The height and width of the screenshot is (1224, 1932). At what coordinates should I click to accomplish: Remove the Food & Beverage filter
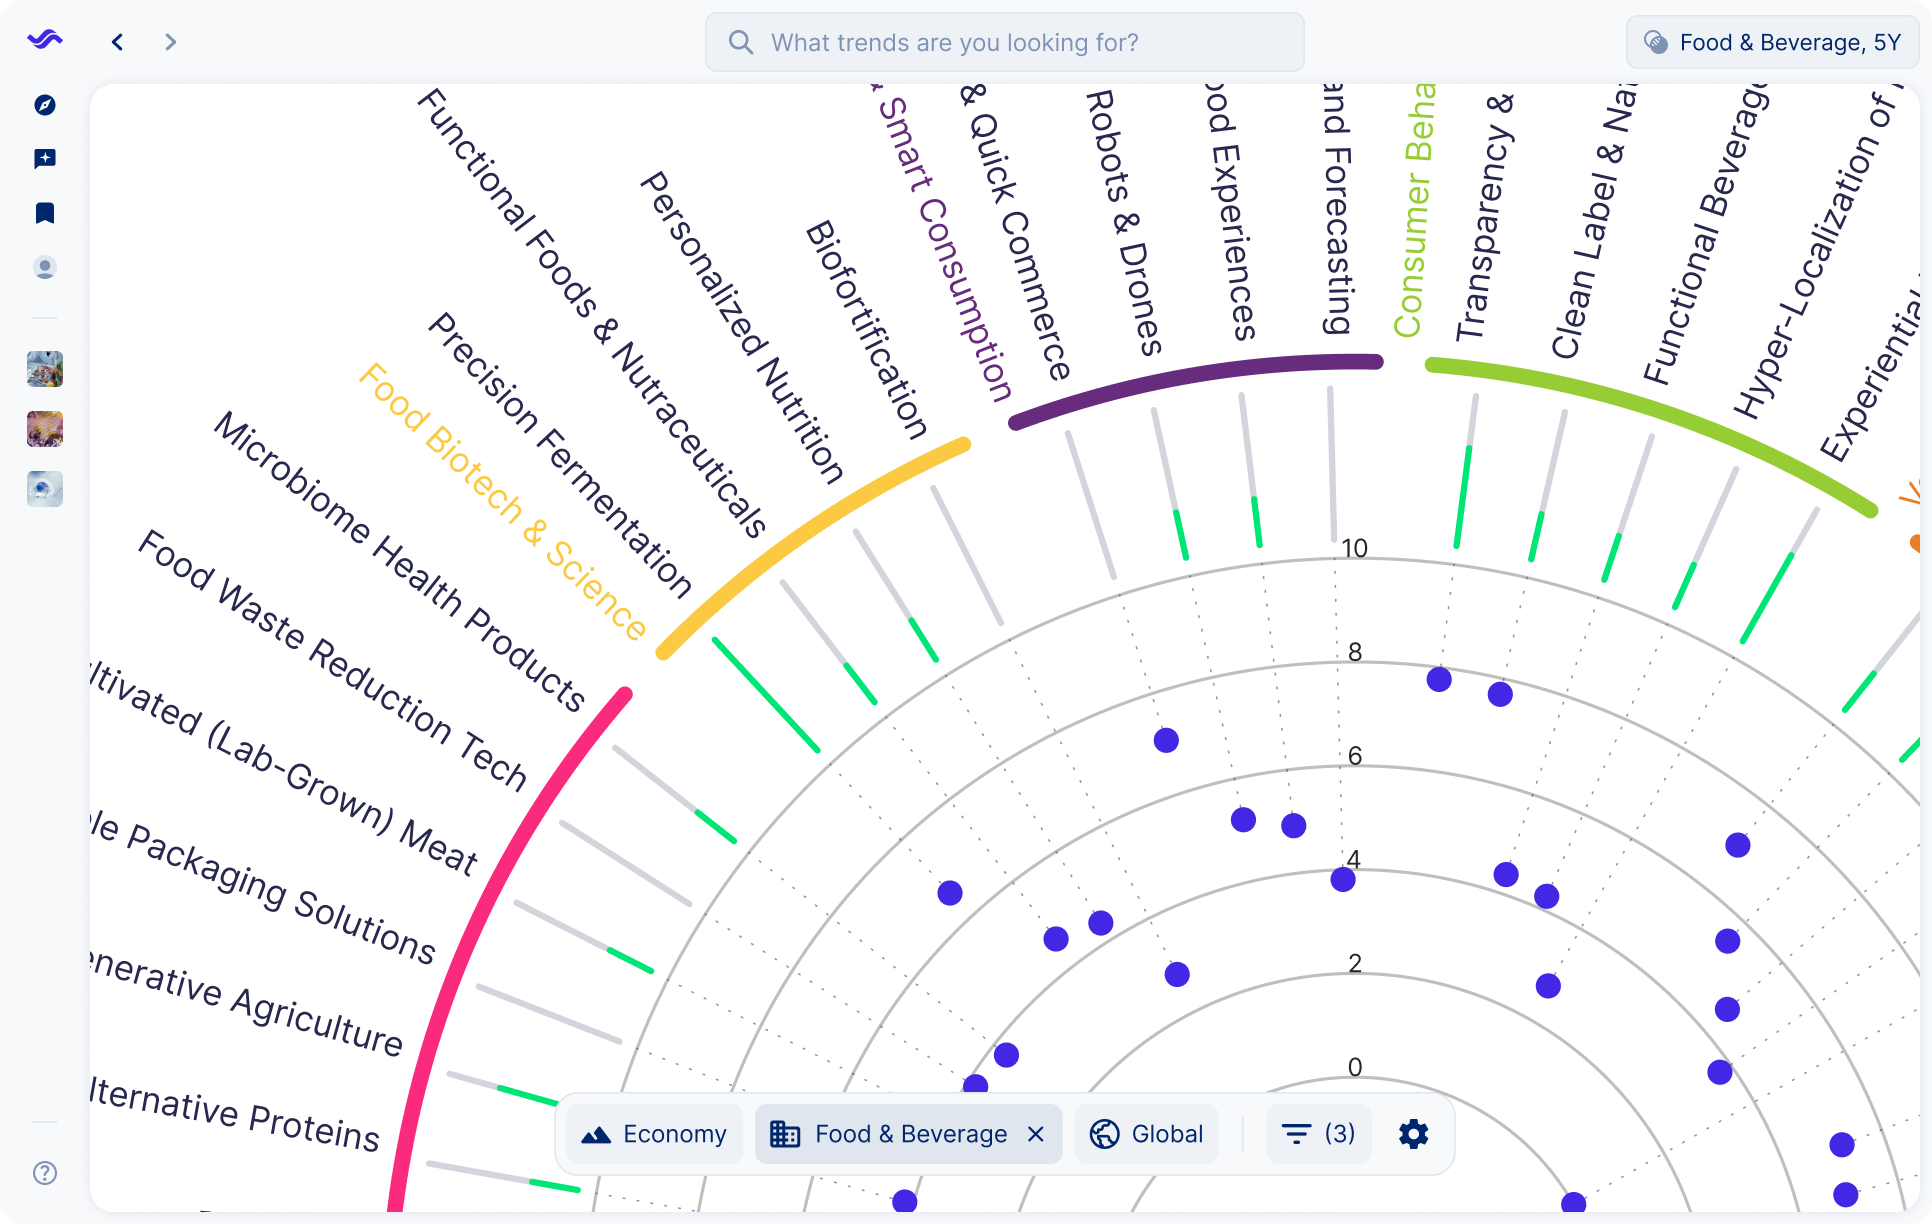tap(1036, 1134)
